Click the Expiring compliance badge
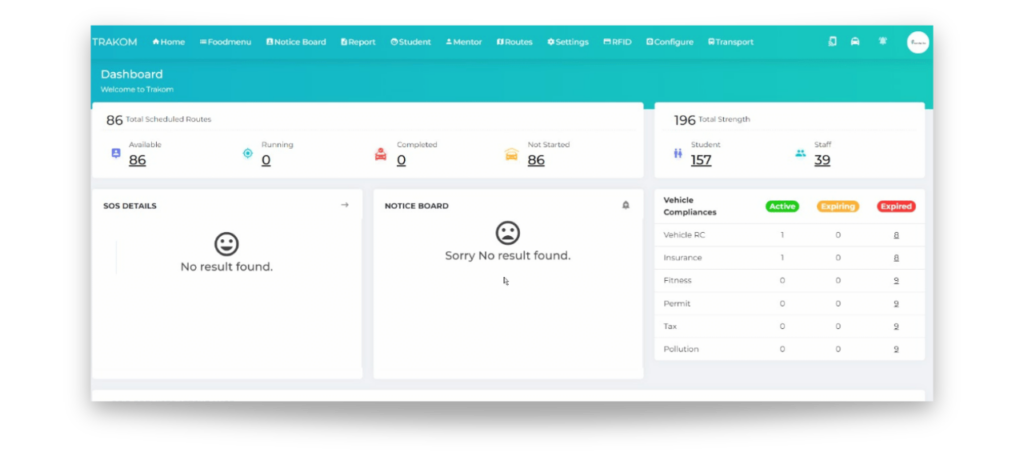 coord(838,206)
